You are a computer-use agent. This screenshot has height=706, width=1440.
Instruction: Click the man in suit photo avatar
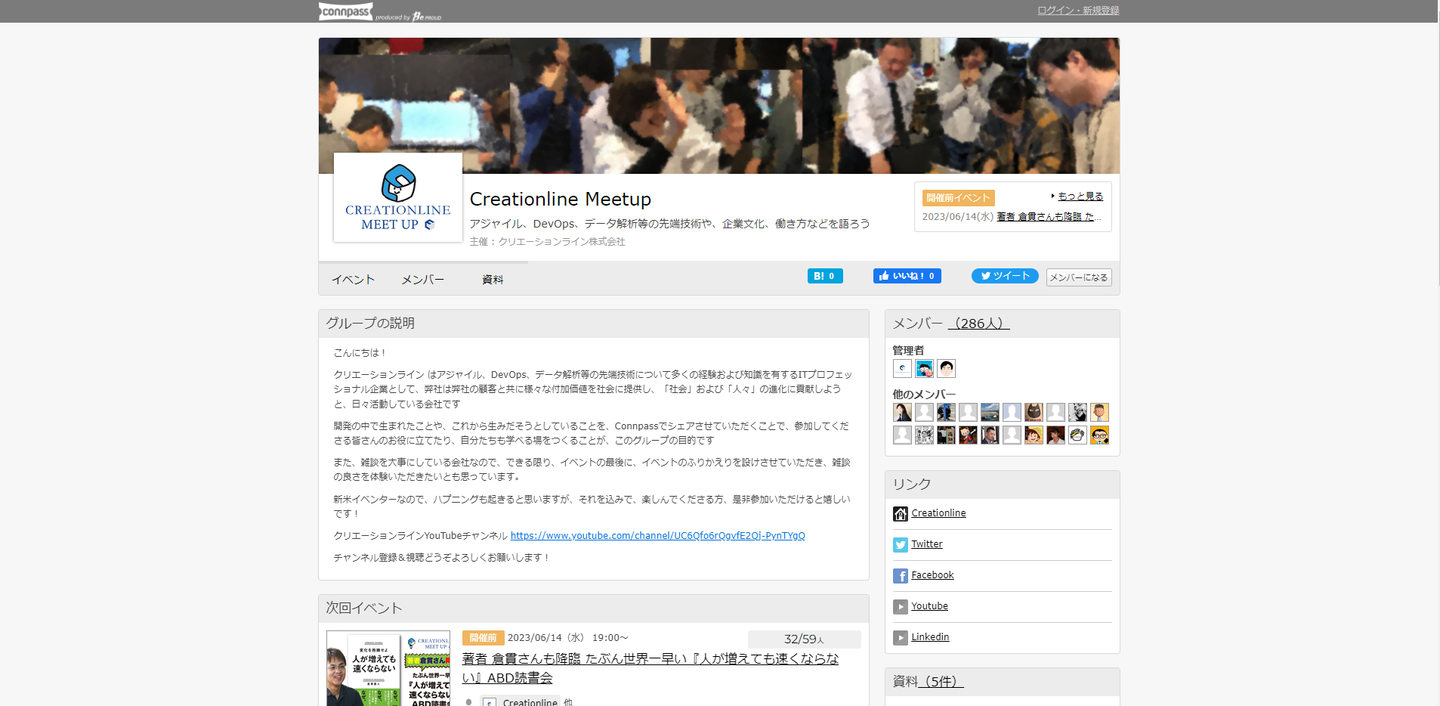[990, 435]
